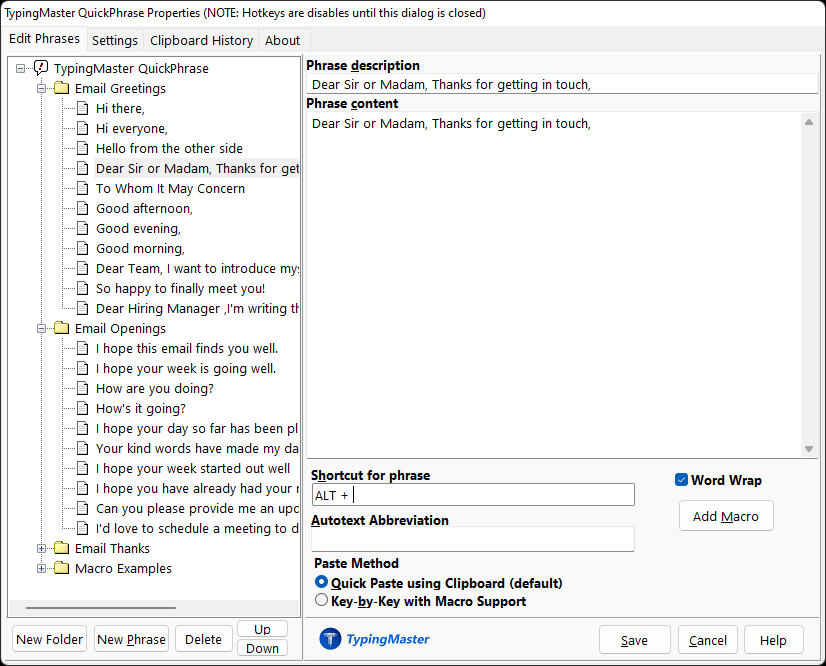
Task: Click the document icon beside 'Dear Team, I want'
Action: [83, 268]
